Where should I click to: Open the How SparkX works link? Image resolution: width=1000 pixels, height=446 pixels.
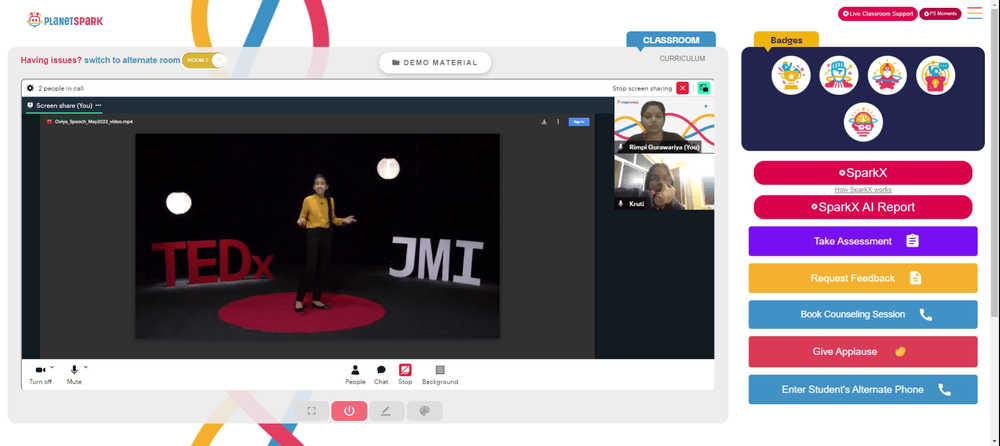pos(863,190)
